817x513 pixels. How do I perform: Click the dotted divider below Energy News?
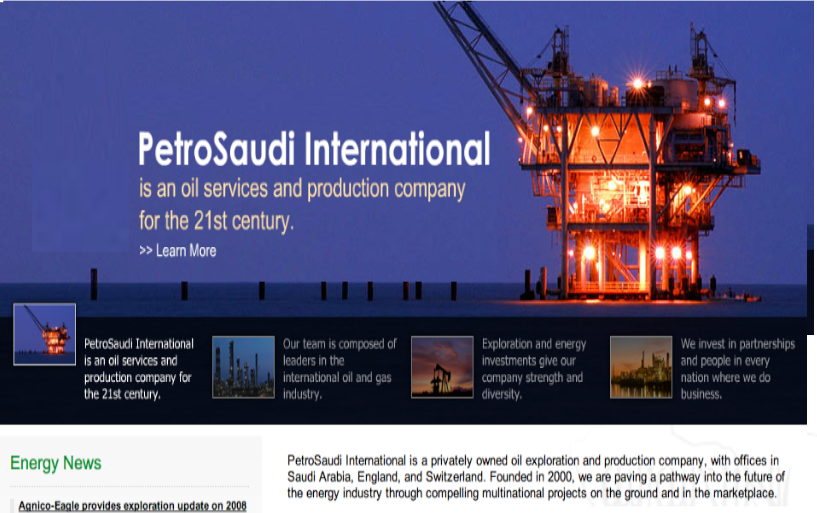tap(132, 486)
